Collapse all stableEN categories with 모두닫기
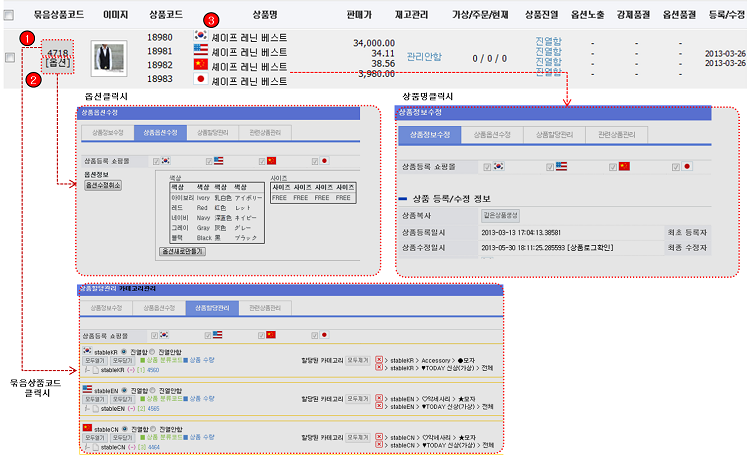Viewport: 748px width, 456px height. pyautogui.click(x=122, y=400)
